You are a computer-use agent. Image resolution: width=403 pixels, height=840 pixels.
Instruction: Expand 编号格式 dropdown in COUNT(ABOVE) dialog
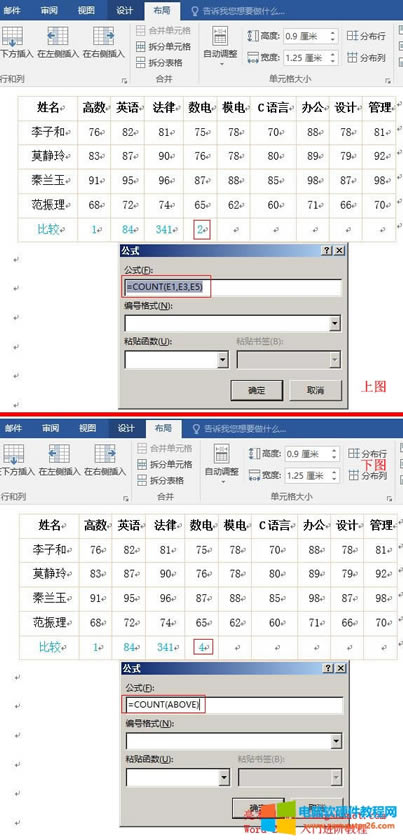[337, 741]
